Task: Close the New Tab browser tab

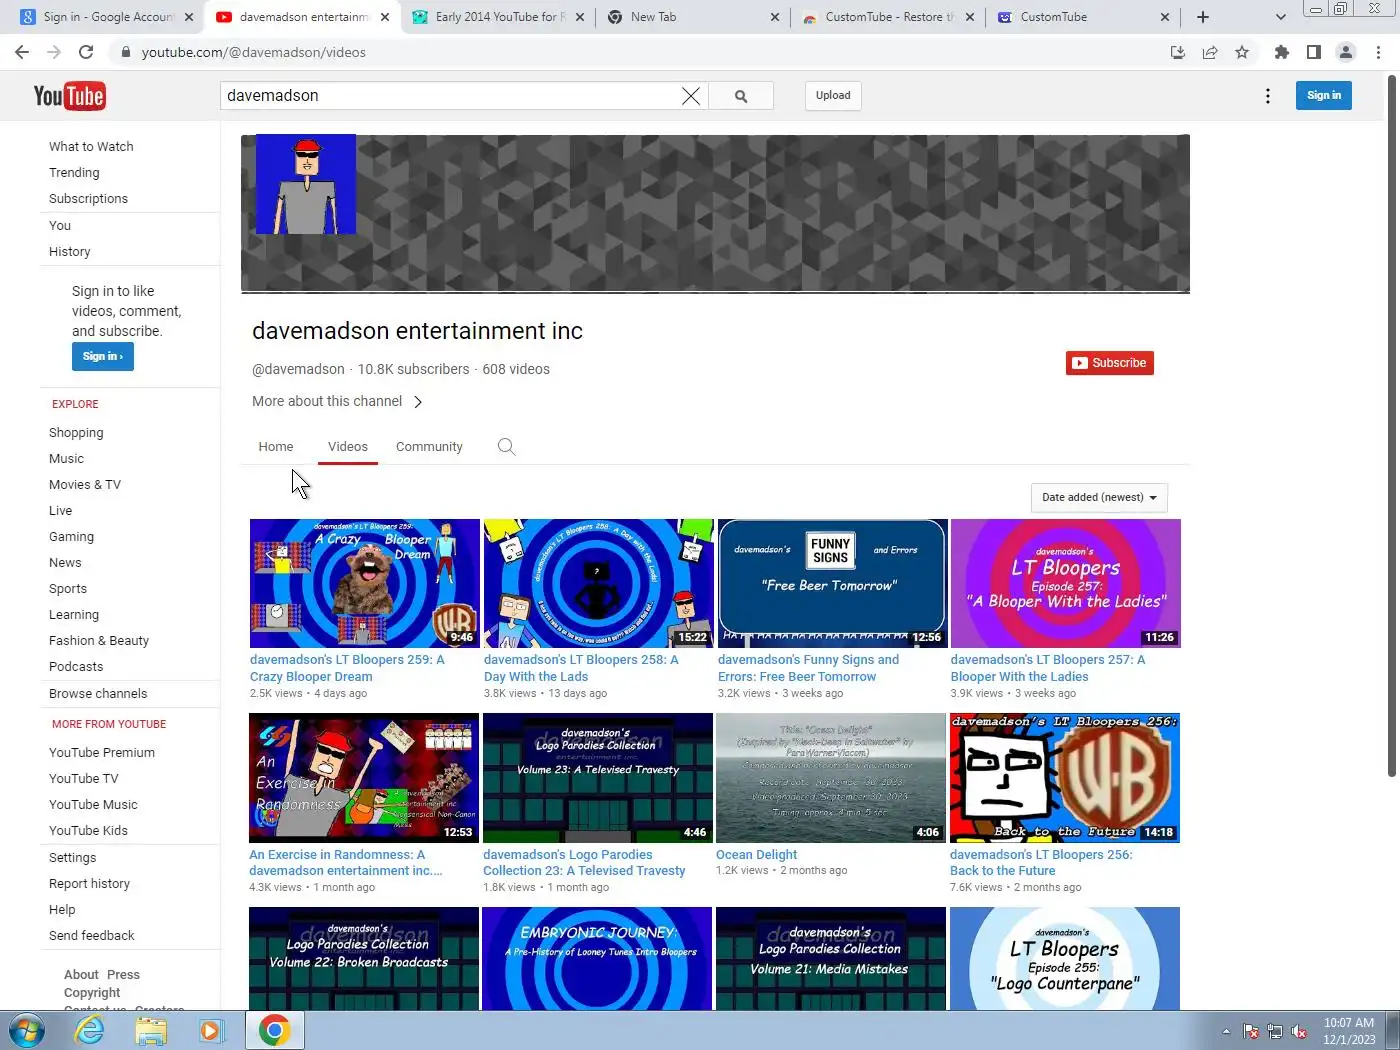Action: 775,17
